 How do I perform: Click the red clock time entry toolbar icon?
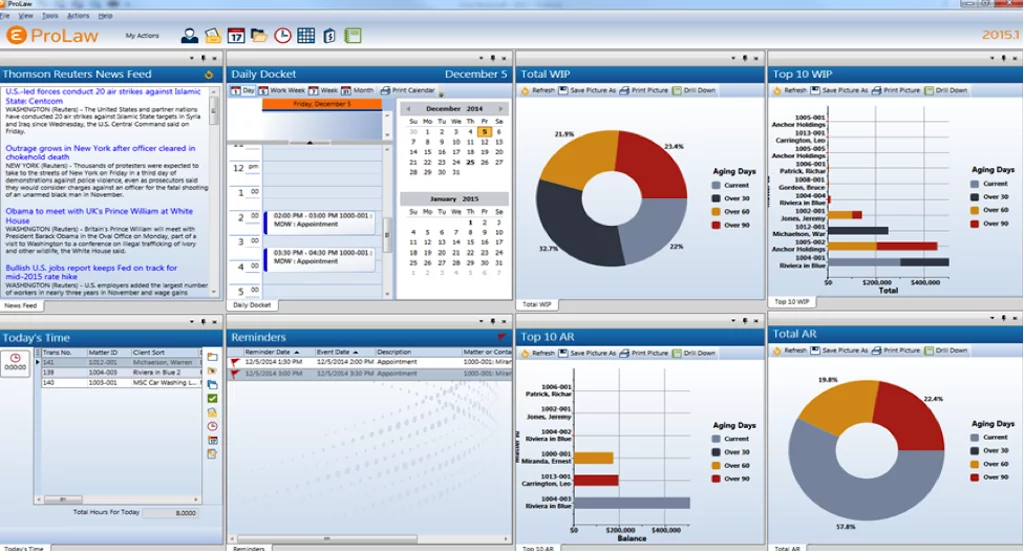(283, 36)
